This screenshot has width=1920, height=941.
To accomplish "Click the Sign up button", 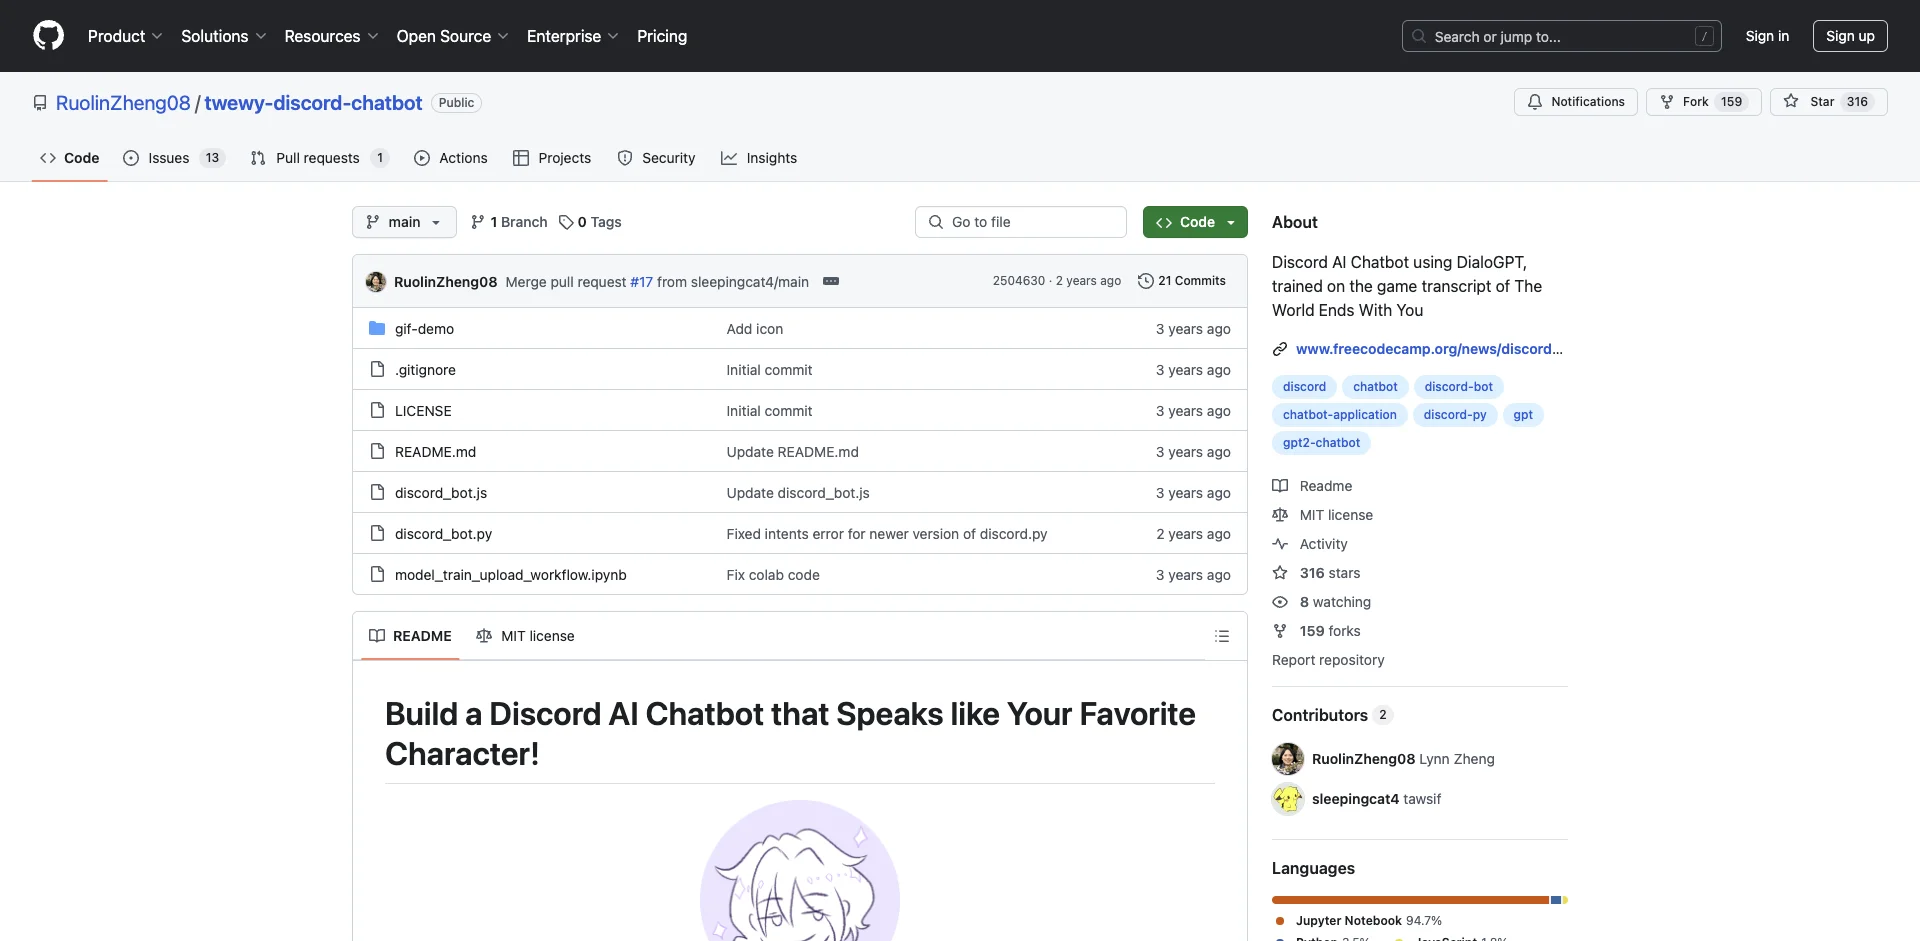I will [x=1850, y=36].
